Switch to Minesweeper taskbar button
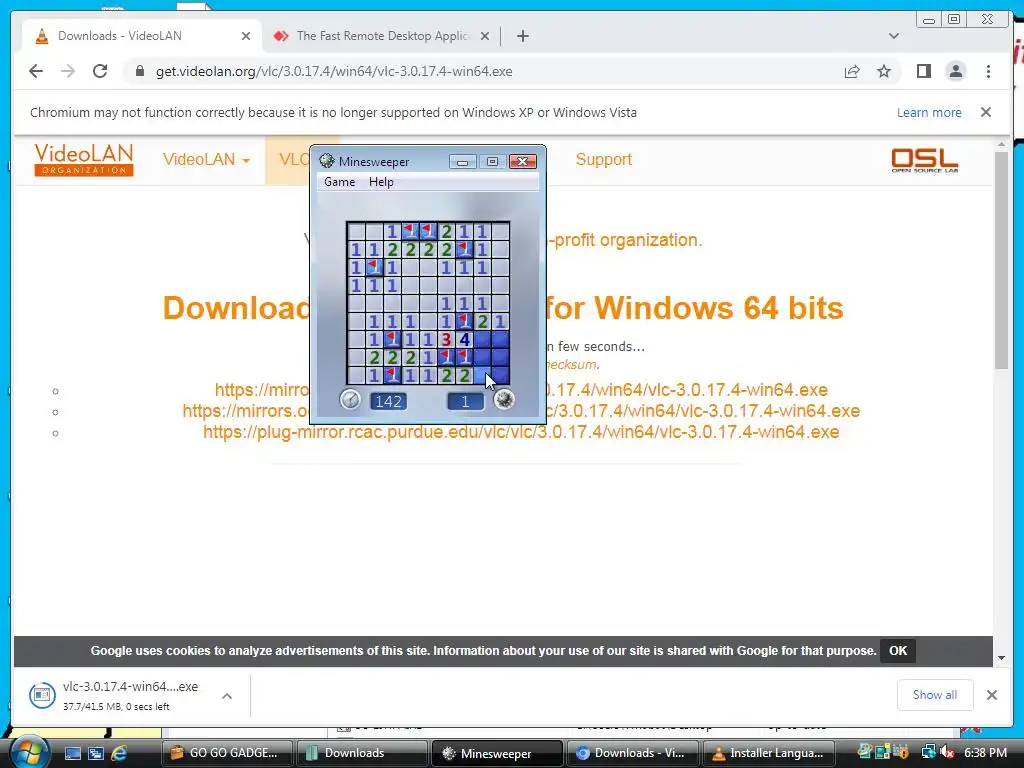Image resolution: width=1024 pixels, height=768 pixels. coord(497,753)
